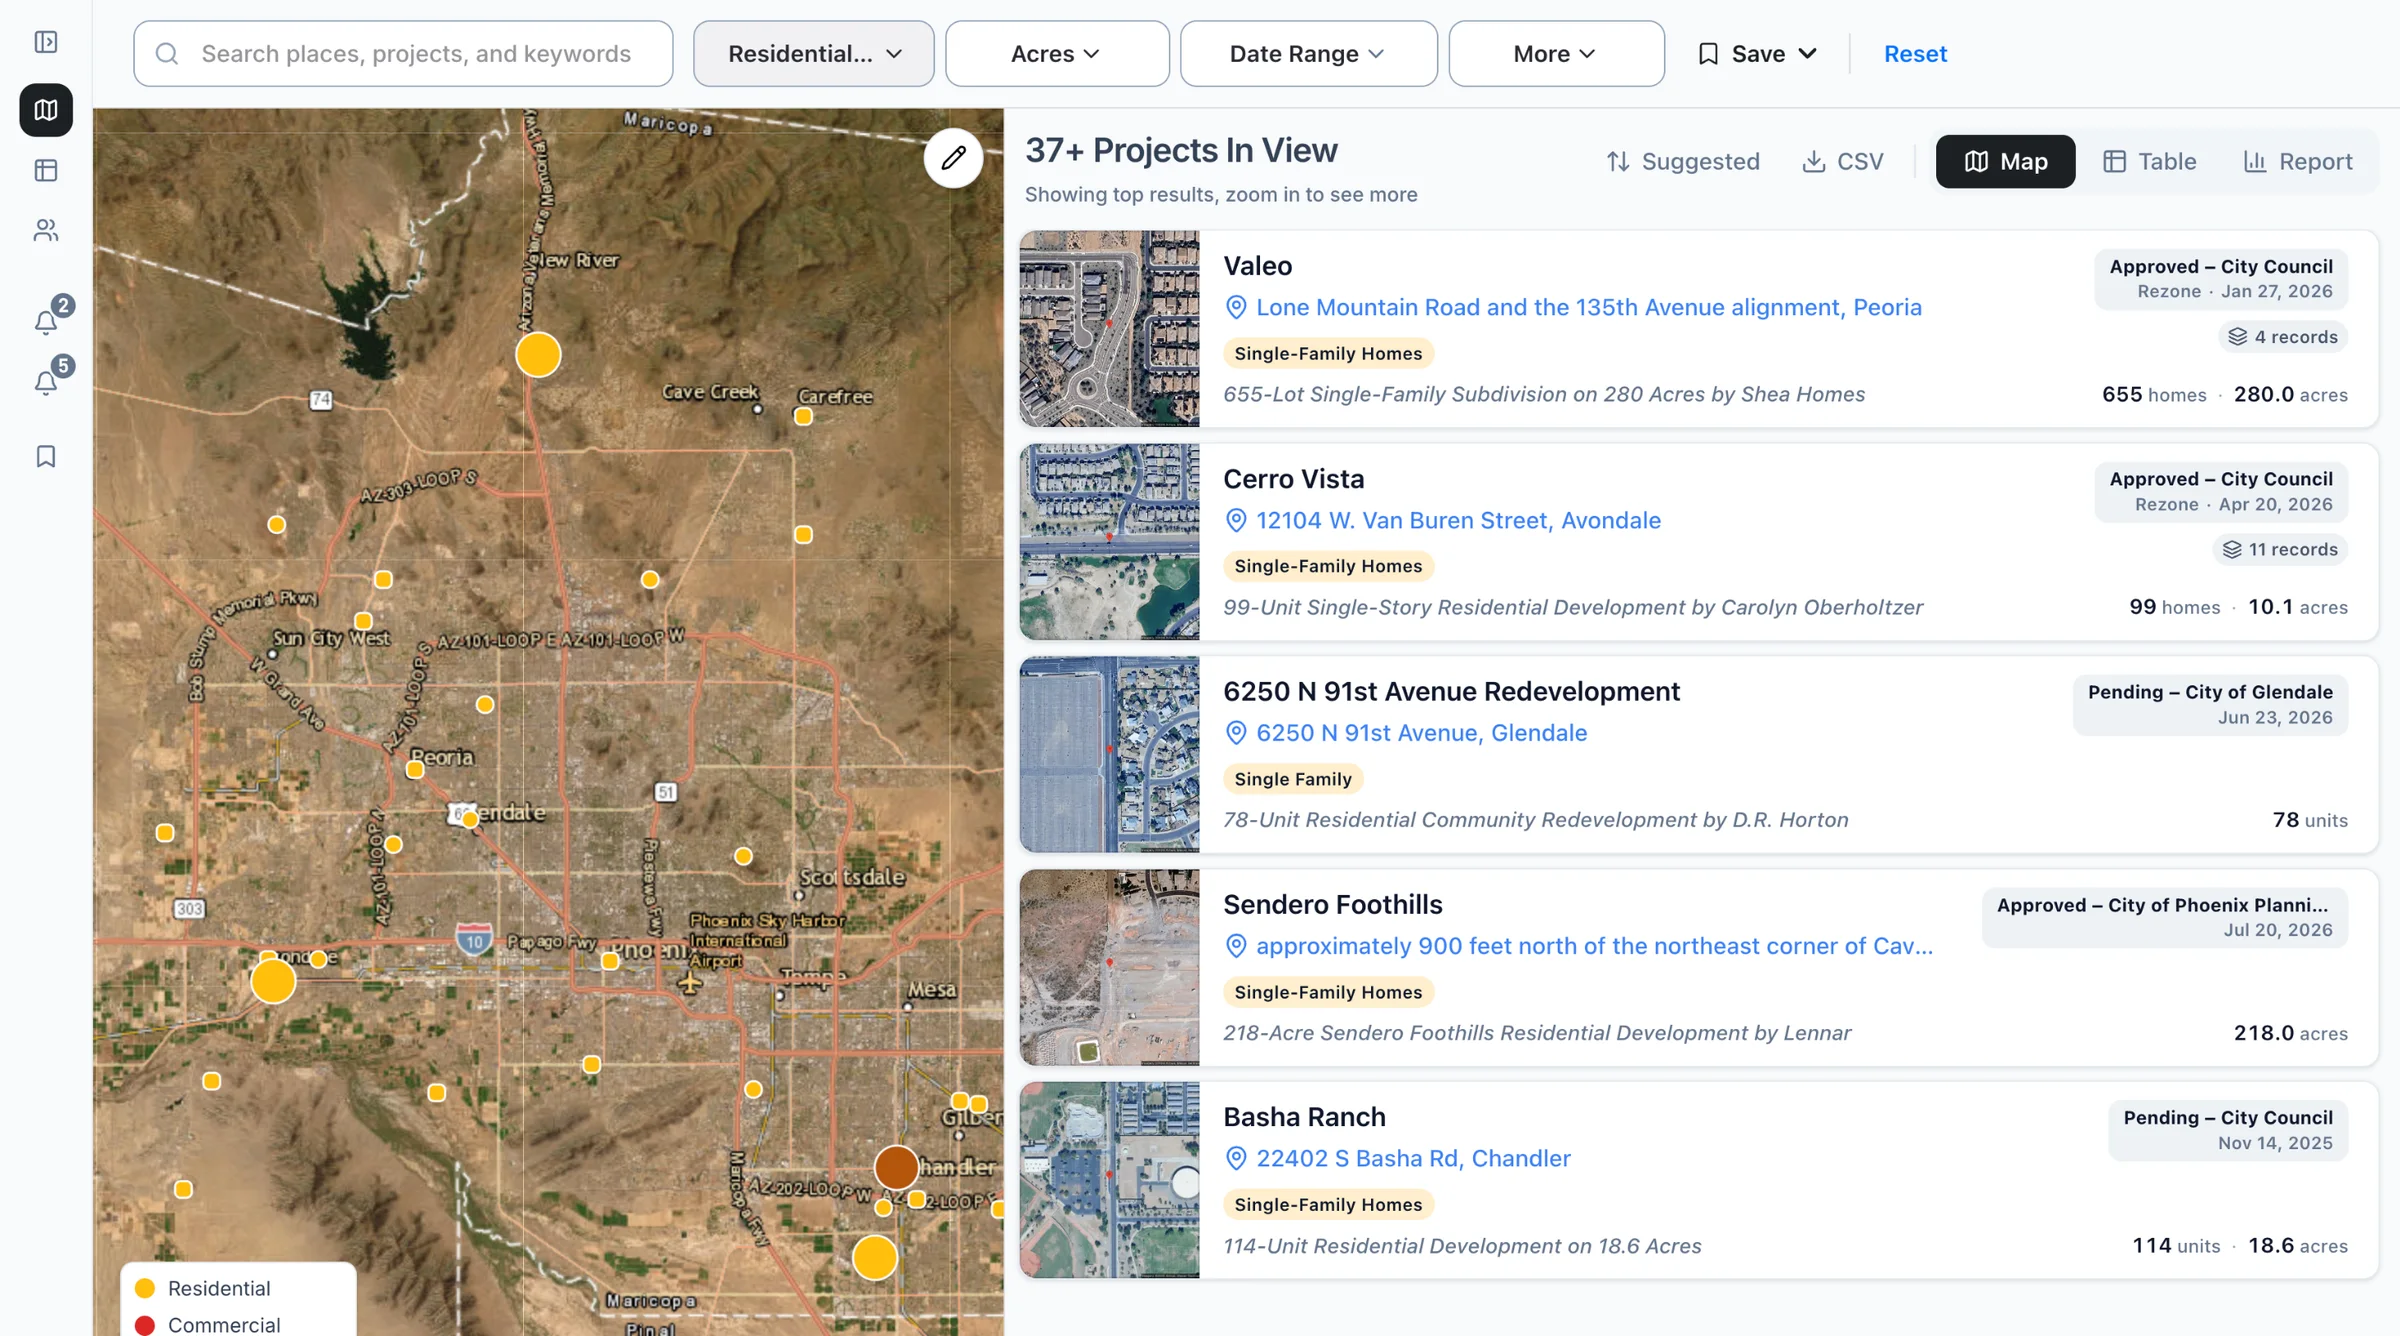Viewport: 2400px width, 1336px height.
Task: Open the Acres filter dropdown
Action: tap(1057, 54)
